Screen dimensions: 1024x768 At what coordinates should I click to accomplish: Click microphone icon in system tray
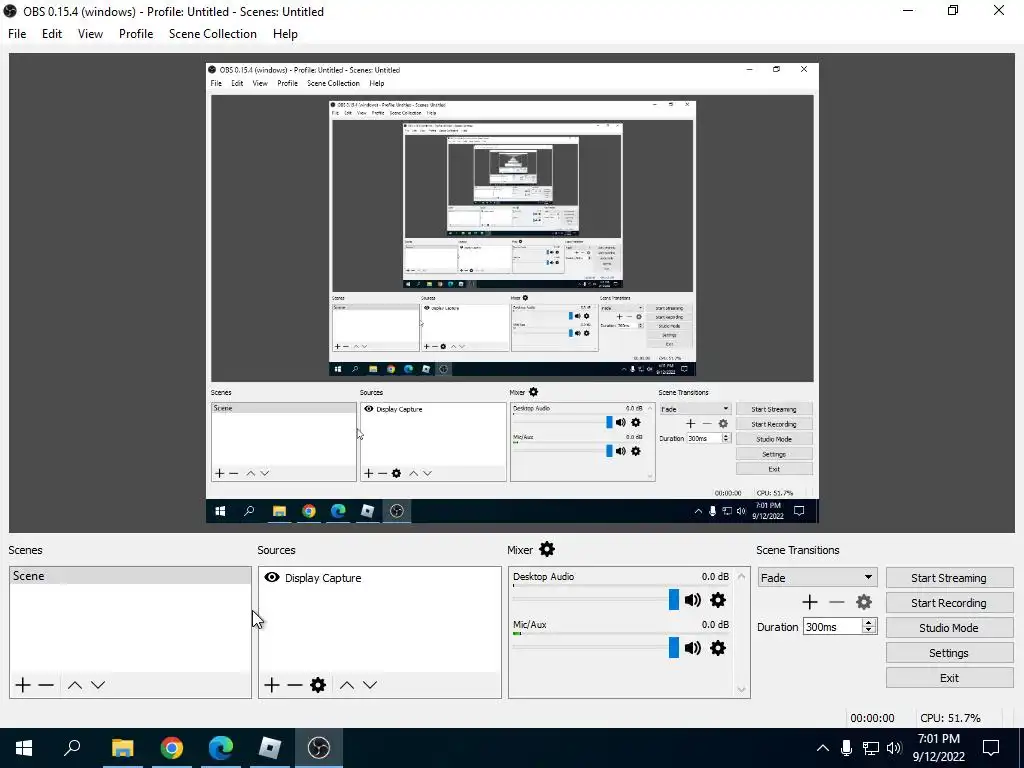point(846,748)
